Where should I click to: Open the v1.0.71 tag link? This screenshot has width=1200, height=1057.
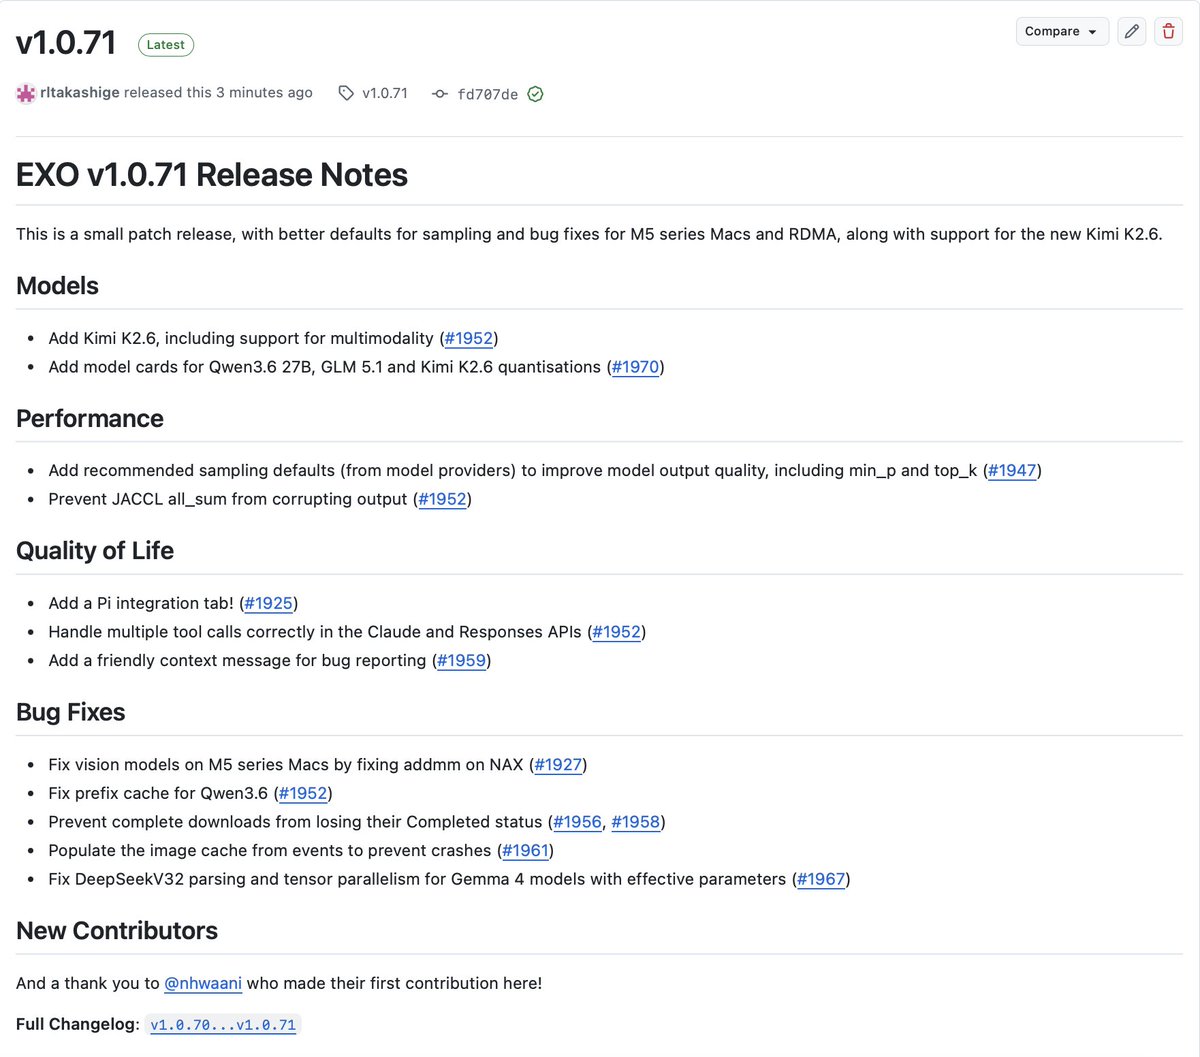(385, 93)
